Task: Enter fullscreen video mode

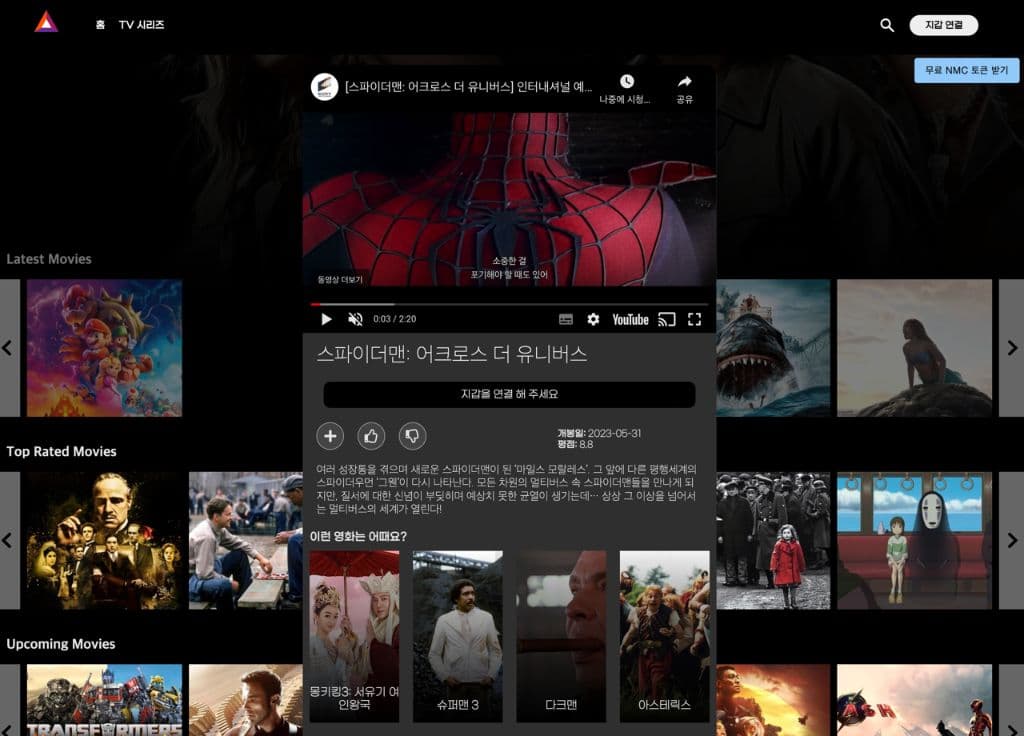Action: coord(694,319)
